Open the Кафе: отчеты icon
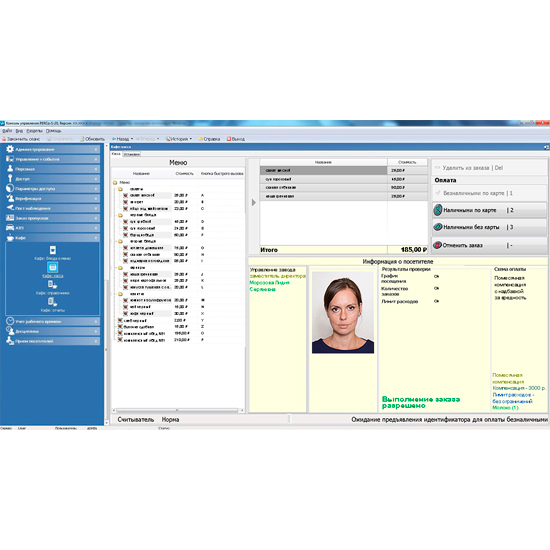Viewport: 550px width, 550px height. tap(52, 302)
